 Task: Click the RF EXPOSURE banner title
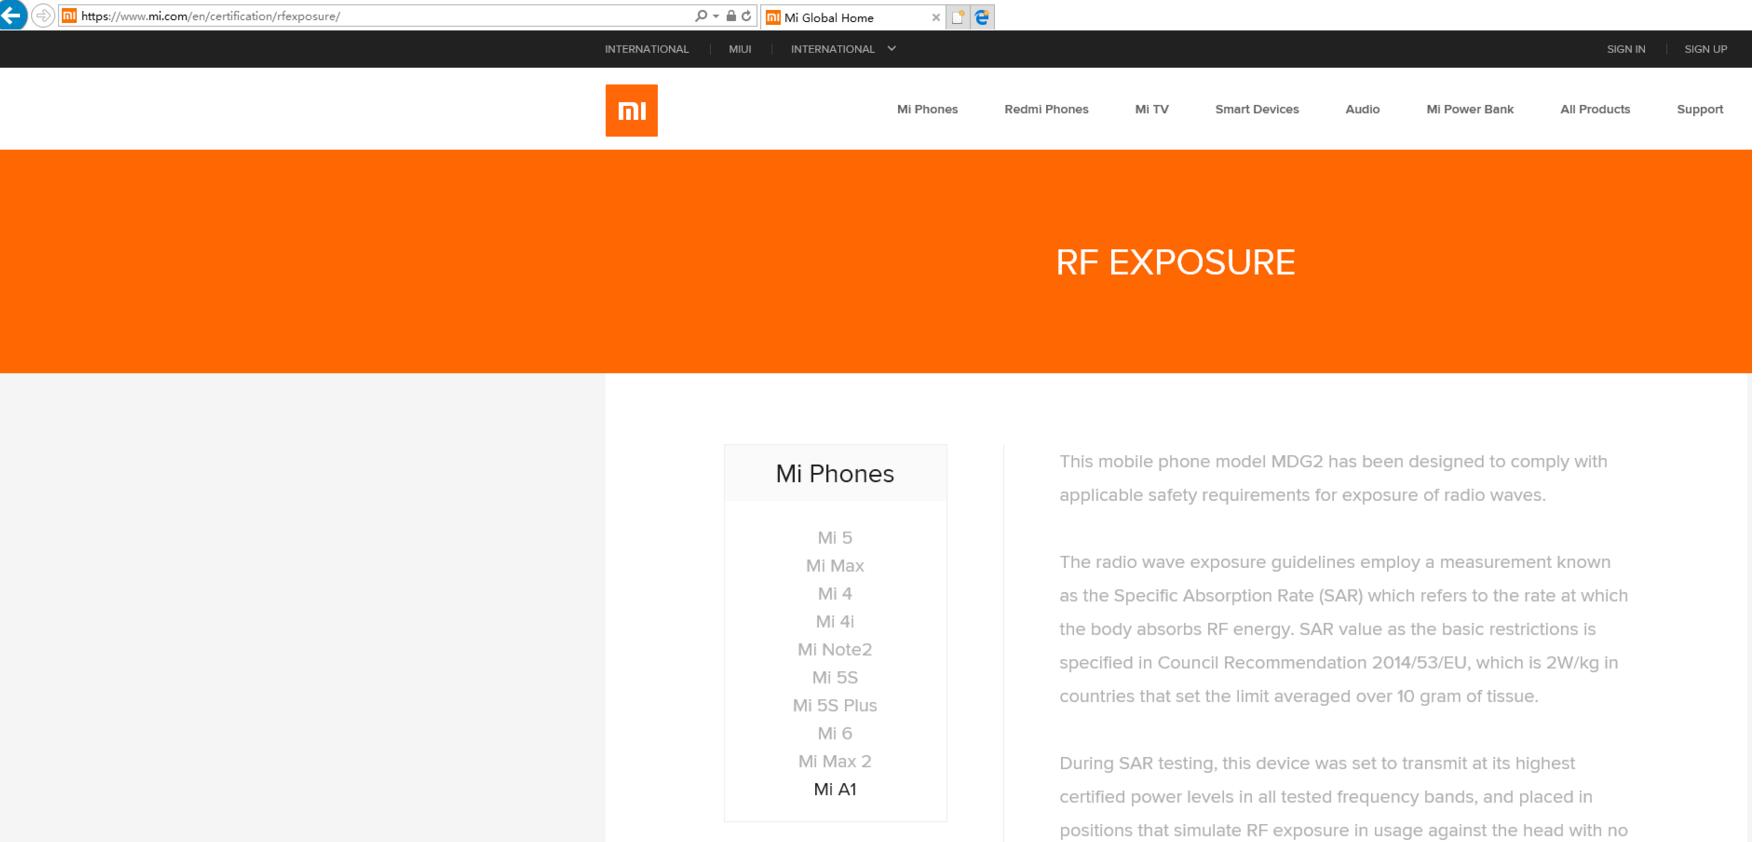1175,262
